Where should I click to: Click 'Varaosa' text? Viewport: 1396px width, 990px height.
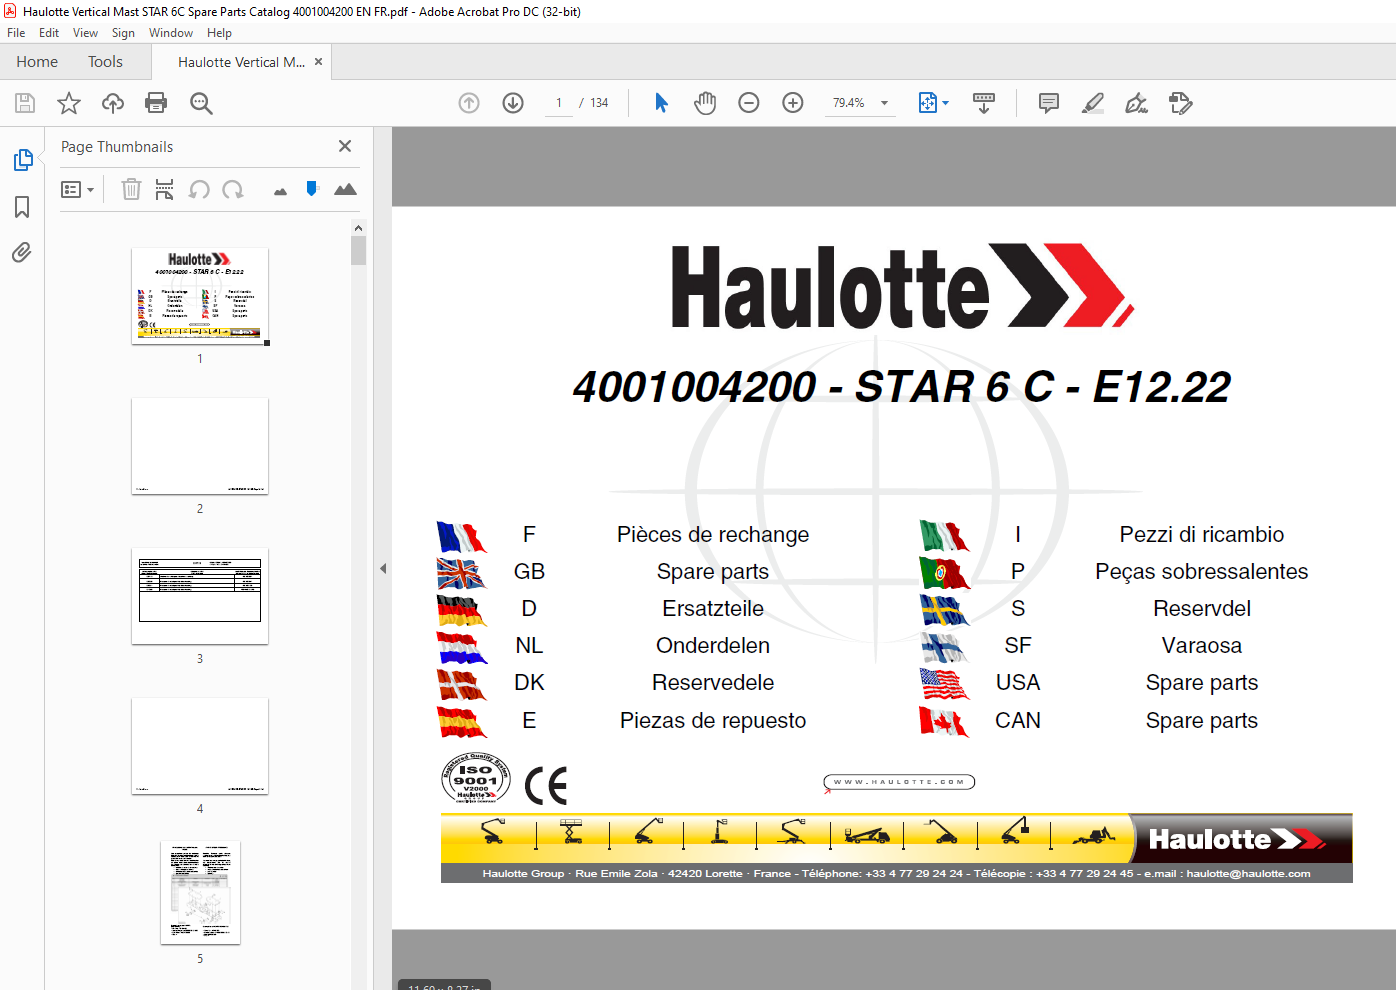[1201, 646]
